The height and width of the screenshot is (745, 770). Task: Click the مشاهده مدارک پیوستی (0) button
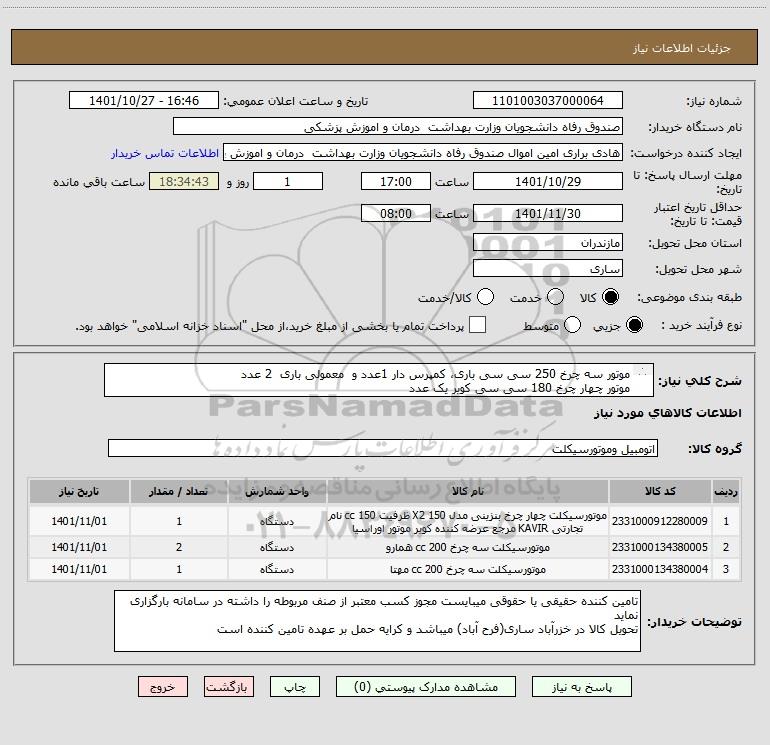pyautogui.click(x=426, y=687)
